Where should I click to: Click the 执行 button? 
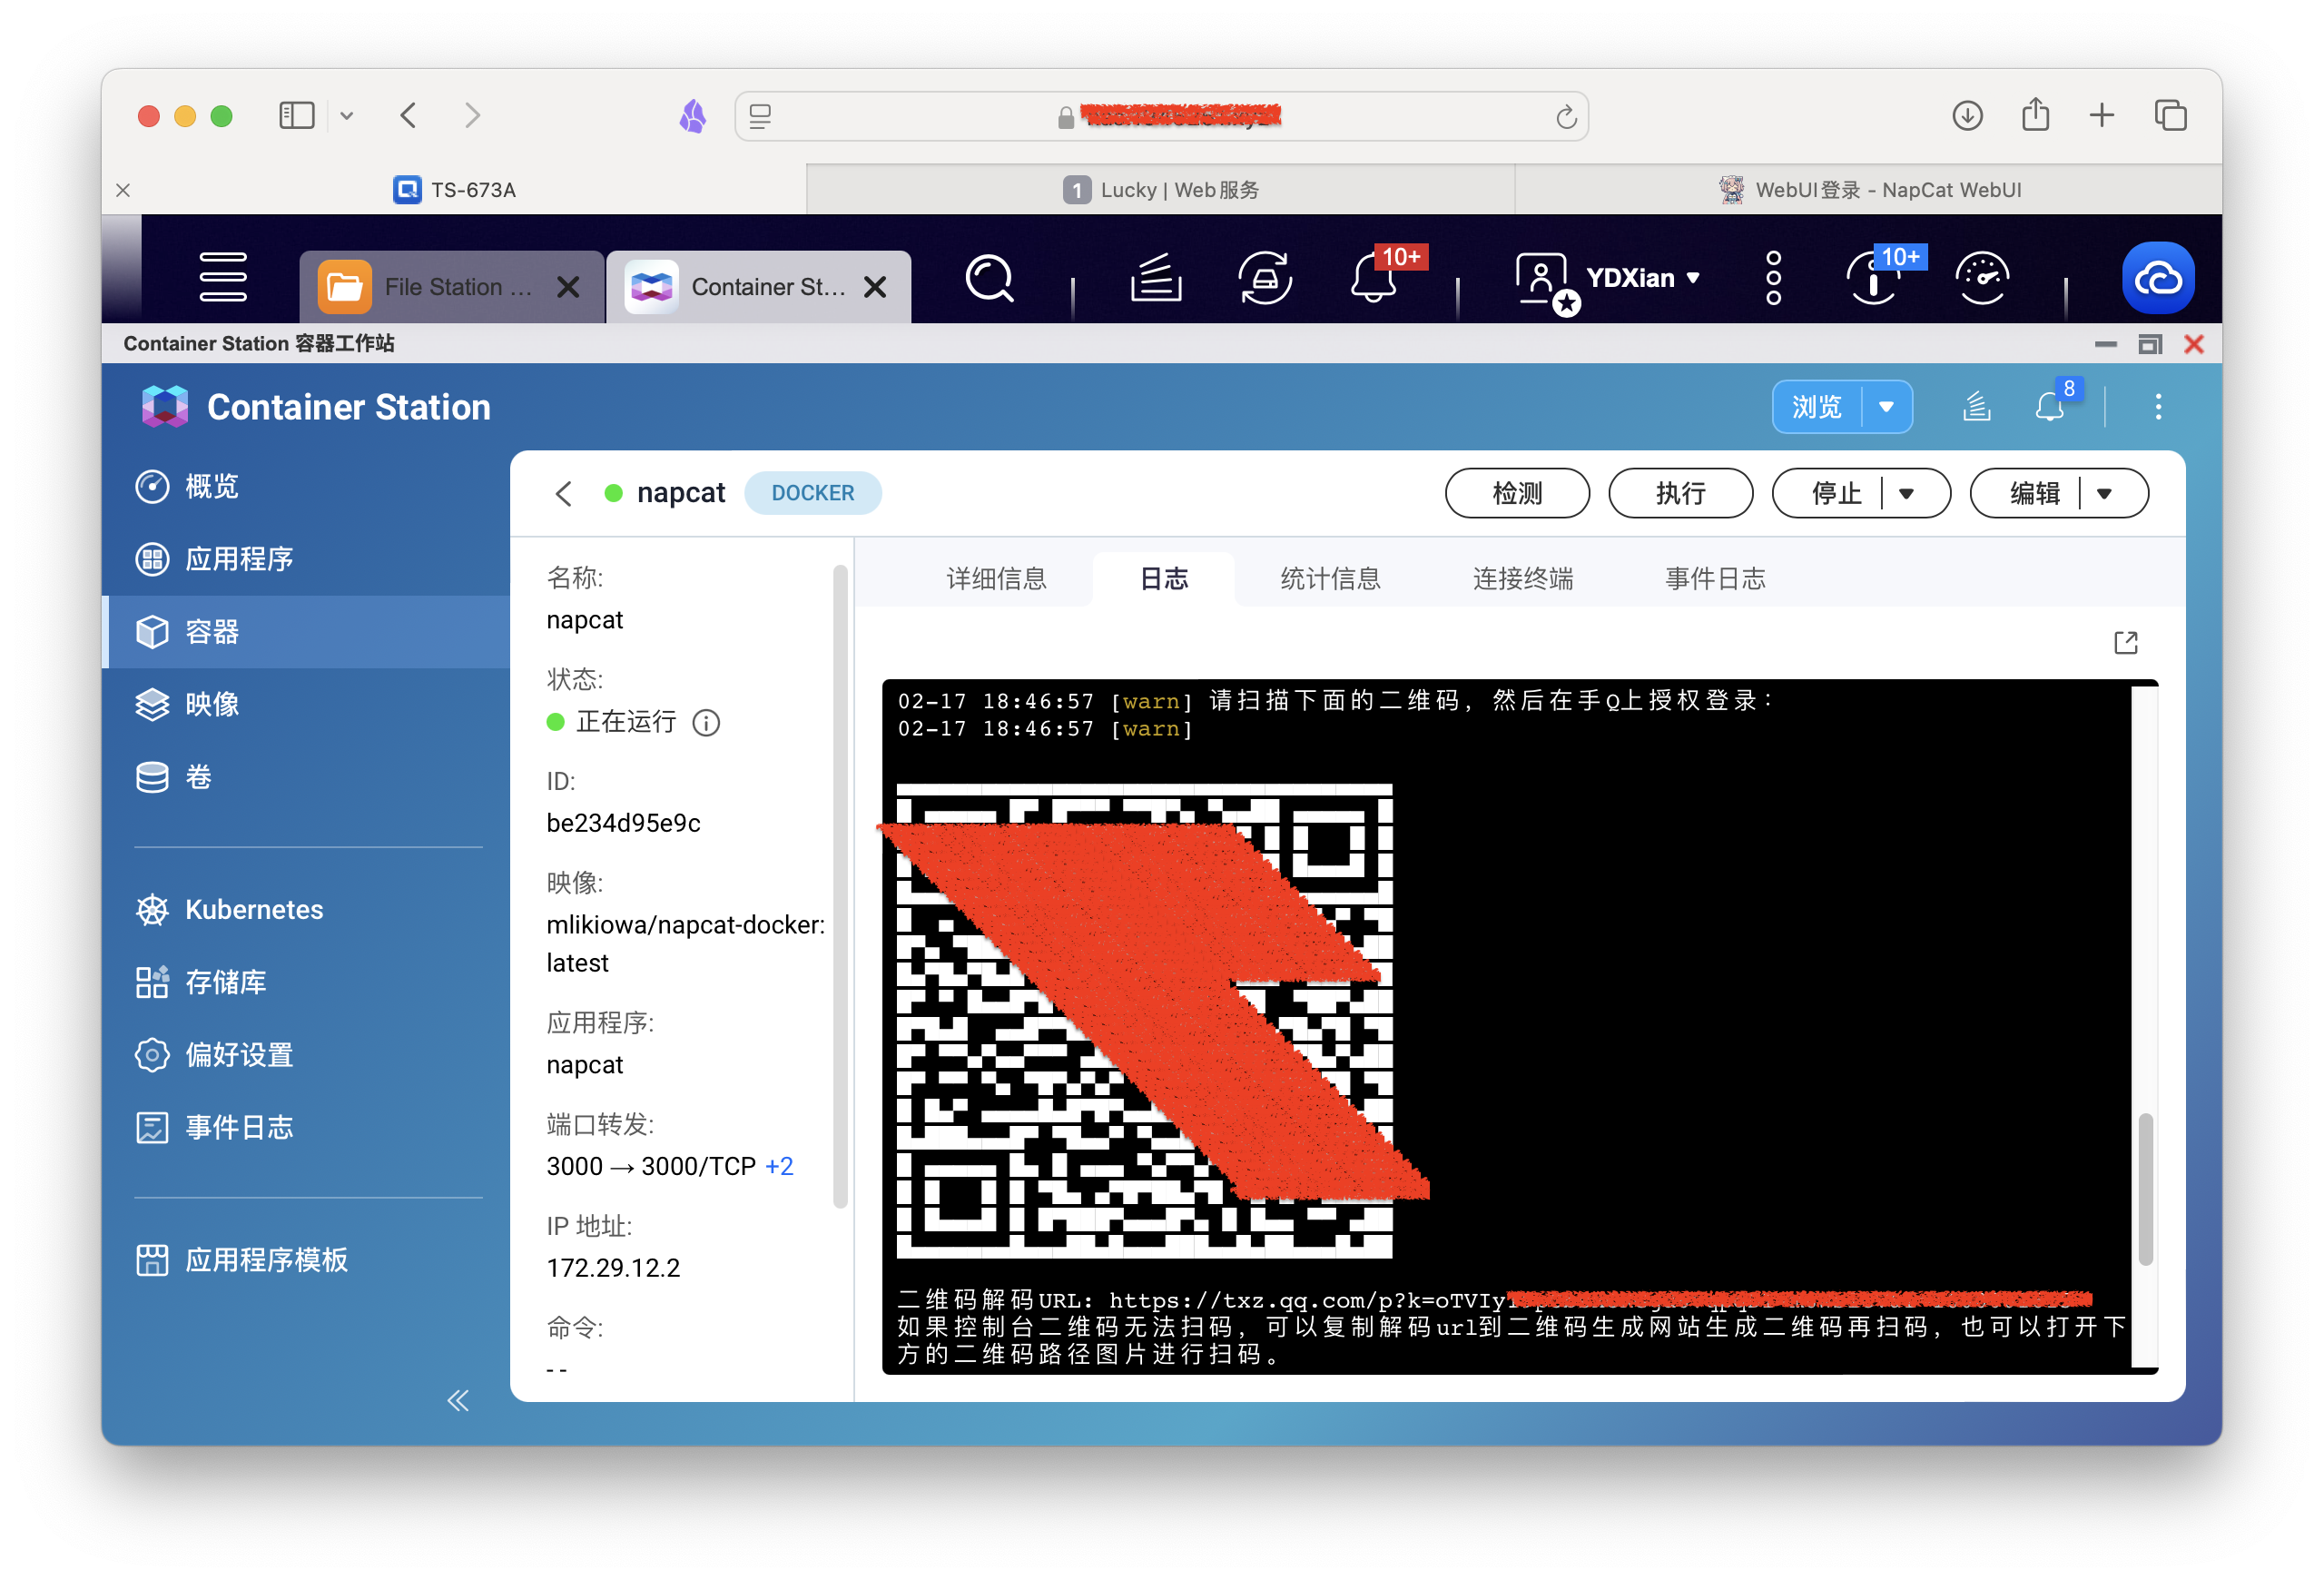[1680, 493]
